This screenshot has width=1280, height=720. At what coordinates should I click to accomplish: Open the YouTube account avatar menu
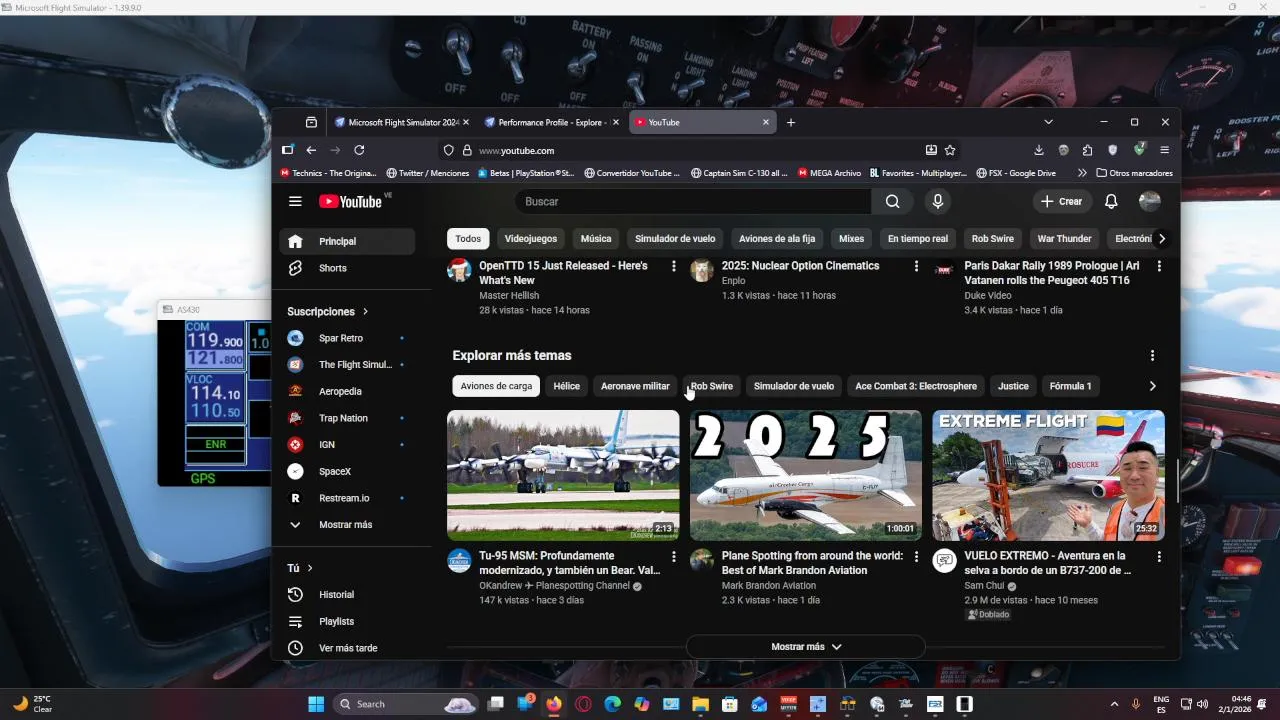pyautogui.click(x=1150, y=201)
